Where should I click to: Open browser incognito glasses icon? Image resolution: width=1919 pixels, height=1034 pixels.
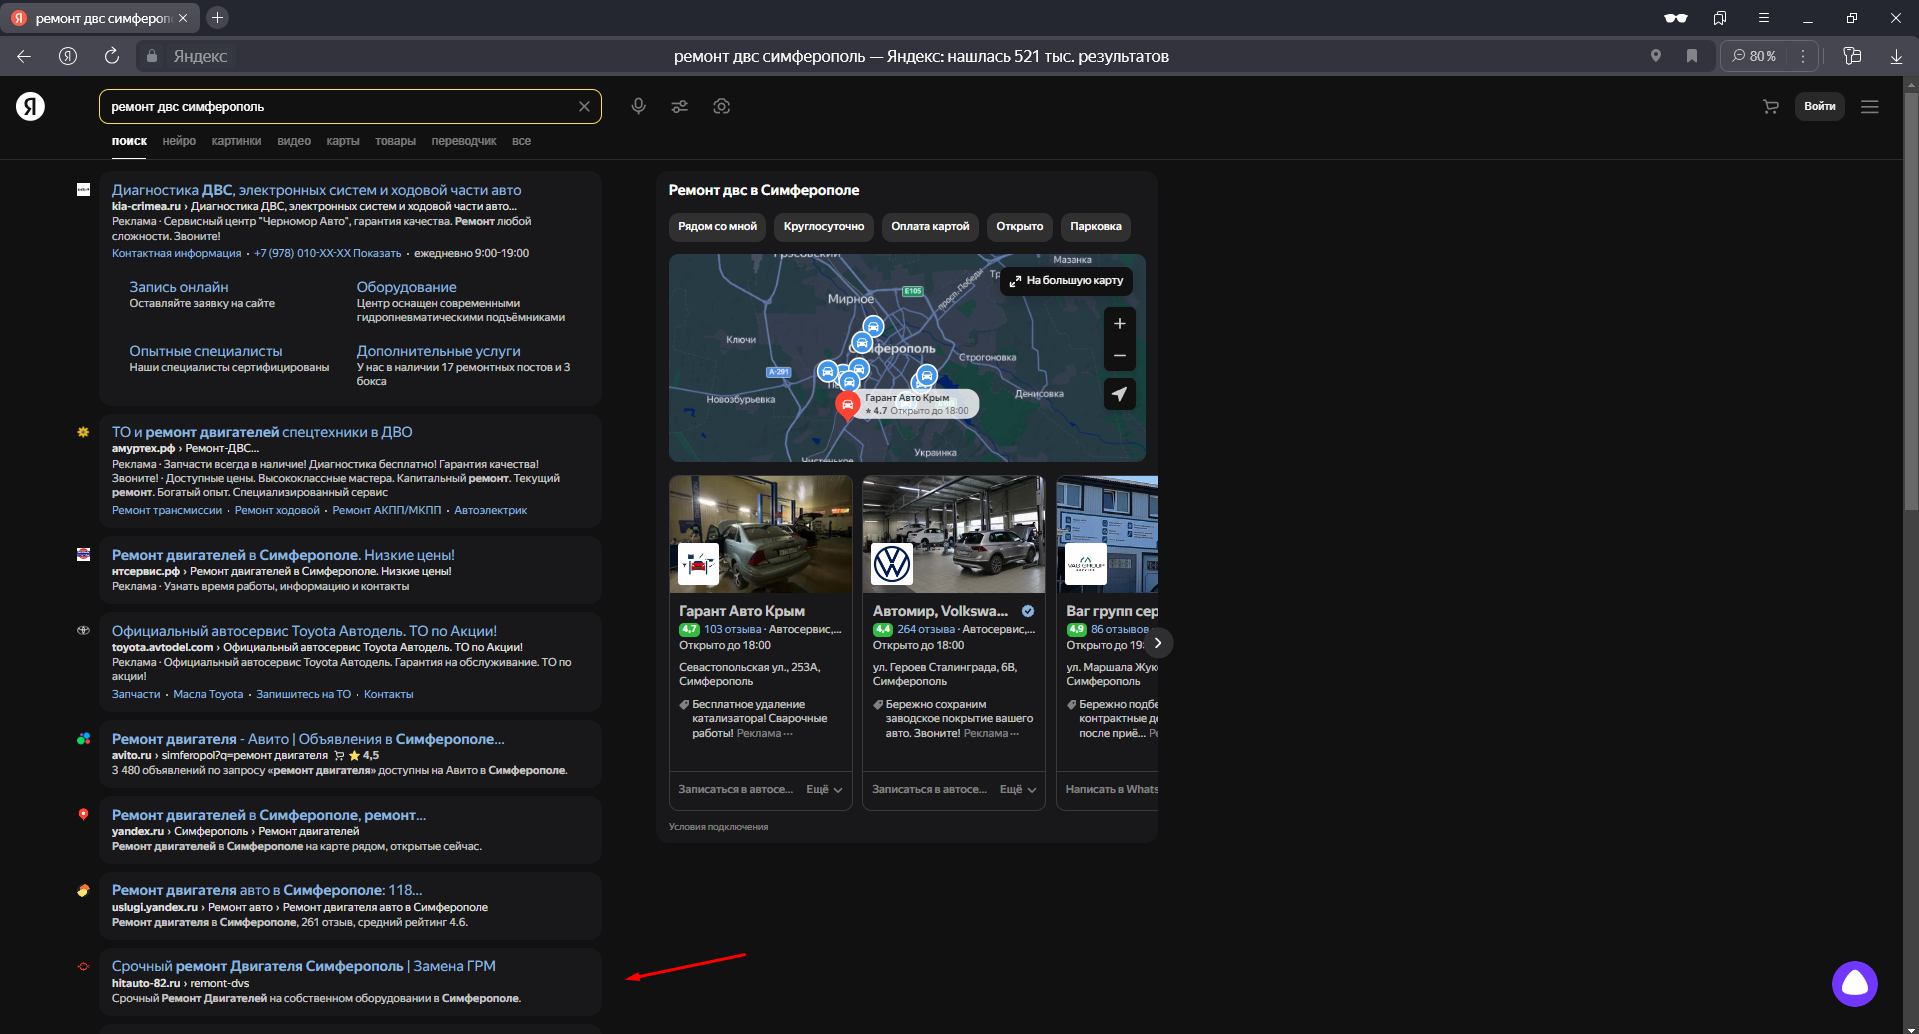(1675, 18)
